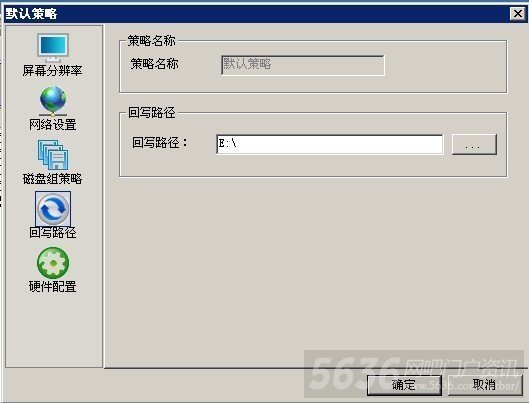Click the 硬件配置 sidebar text label

(x=53, y=286)
